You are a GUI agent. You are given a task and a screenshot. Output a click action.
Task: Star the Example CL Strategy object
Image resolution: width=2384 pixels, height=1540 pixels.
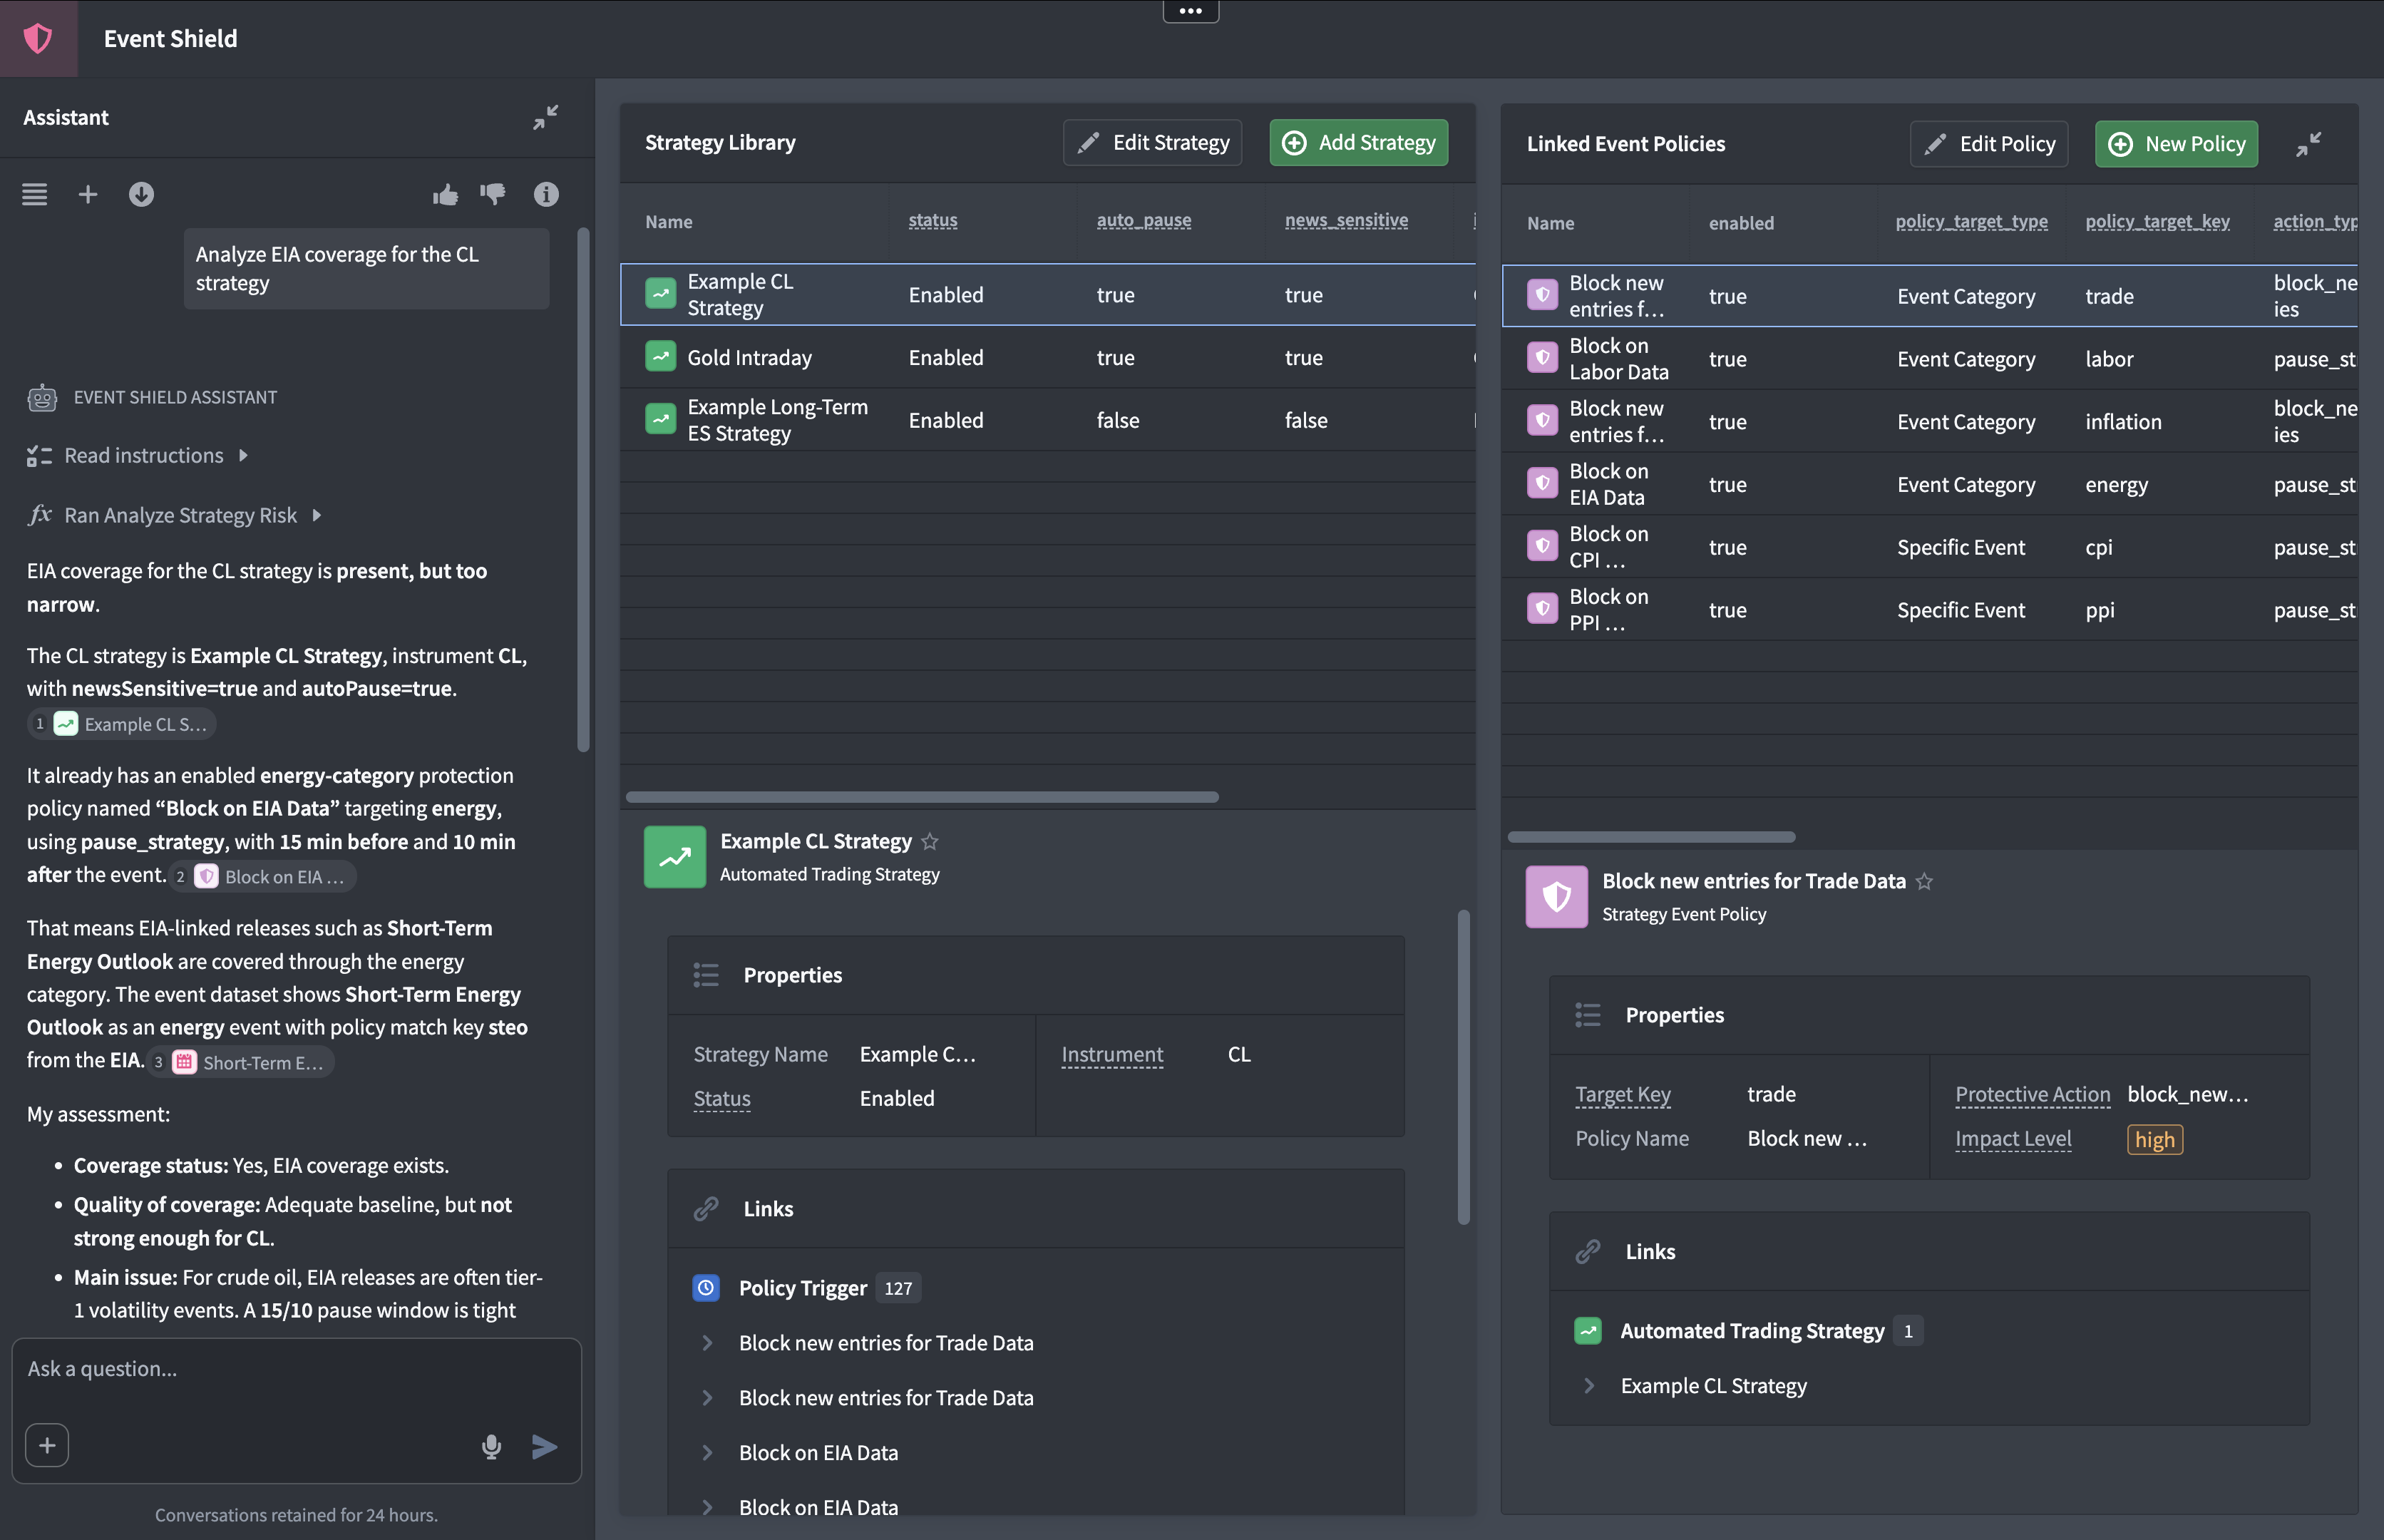(930, 842)
